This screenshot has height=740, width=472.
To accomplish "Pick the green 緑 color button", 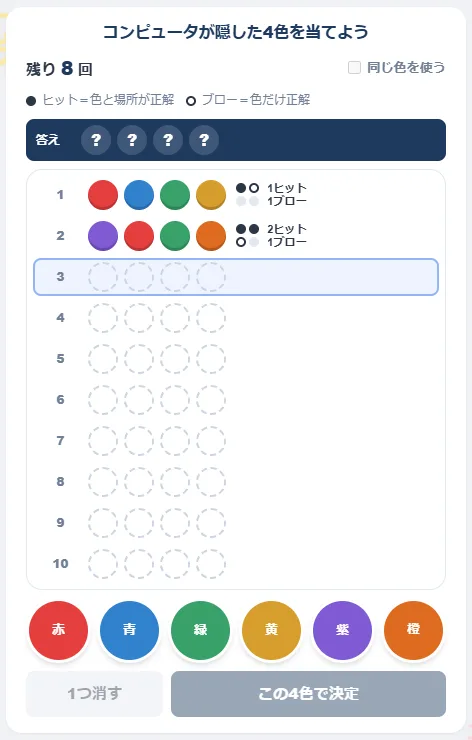I will [x=201, y=630].
